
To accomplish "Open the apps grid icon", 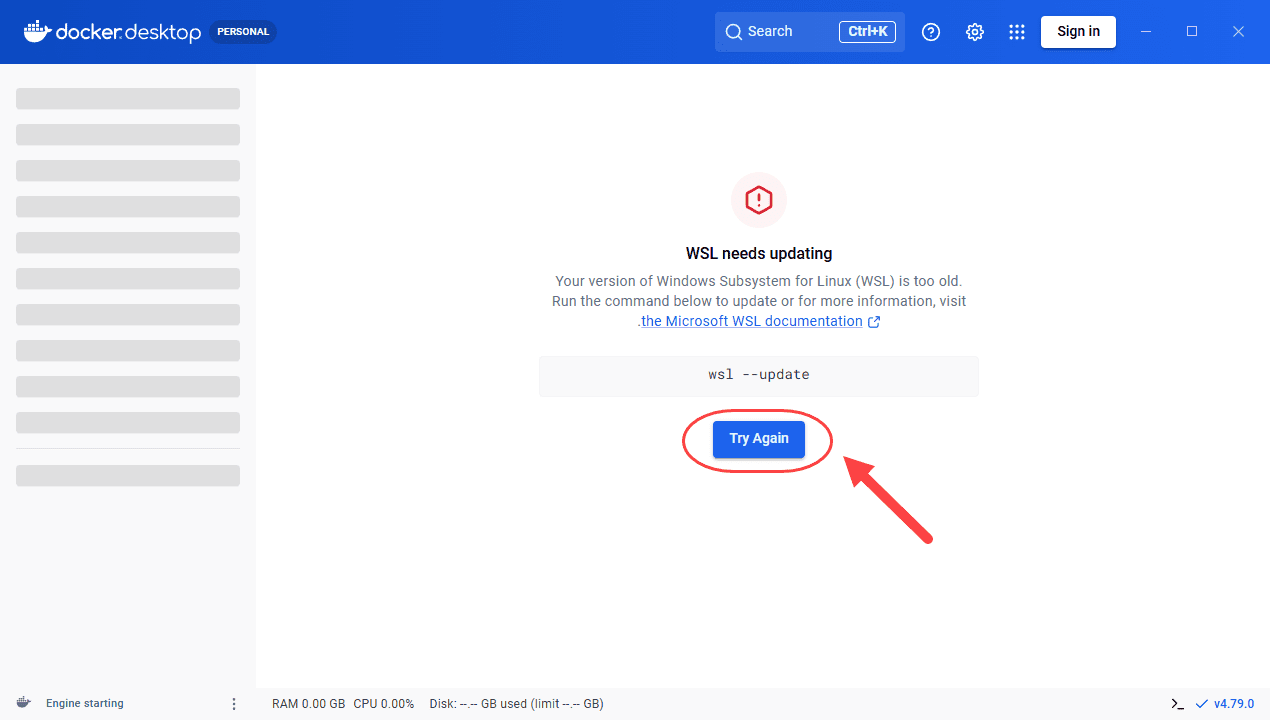I will coord(1017,32).
